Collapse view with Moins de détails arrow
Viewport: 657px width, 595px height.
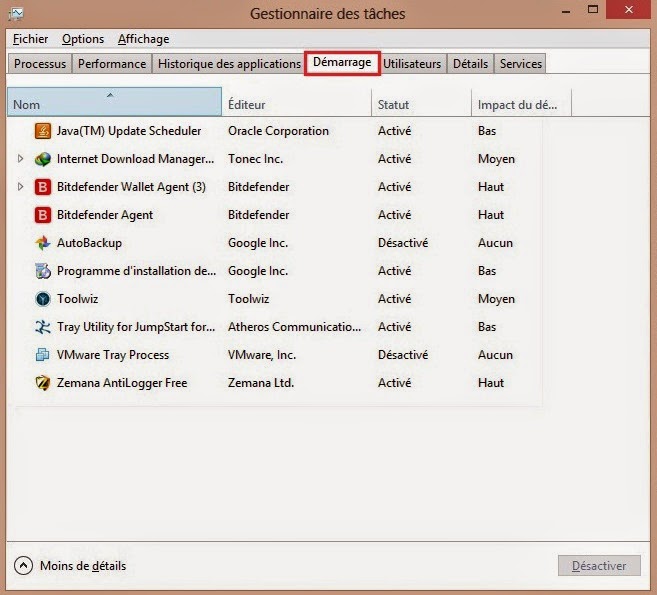(x=23, y=566)
